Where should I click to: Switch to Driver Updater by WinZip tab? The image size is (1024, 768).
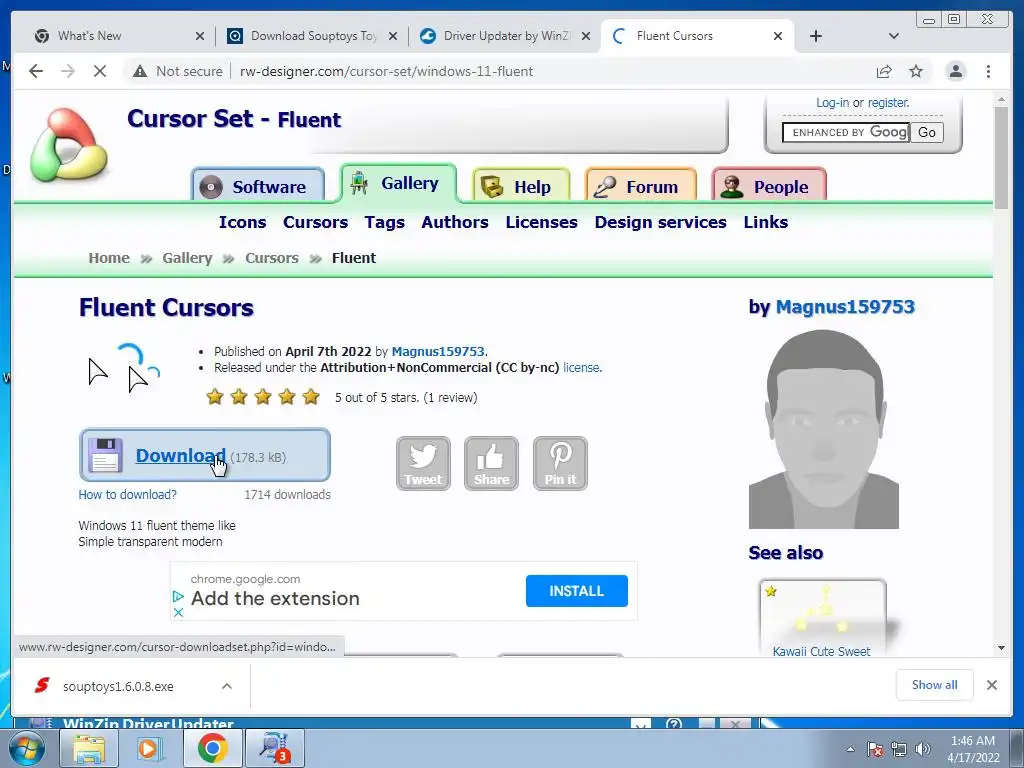[505, 36]
